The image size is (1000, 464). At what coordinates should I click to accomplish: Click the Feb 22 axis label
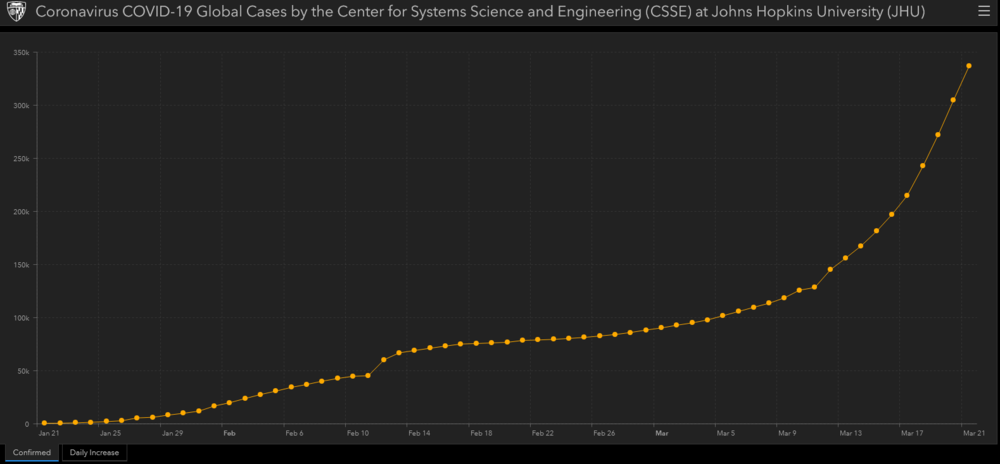click(542, 433)
